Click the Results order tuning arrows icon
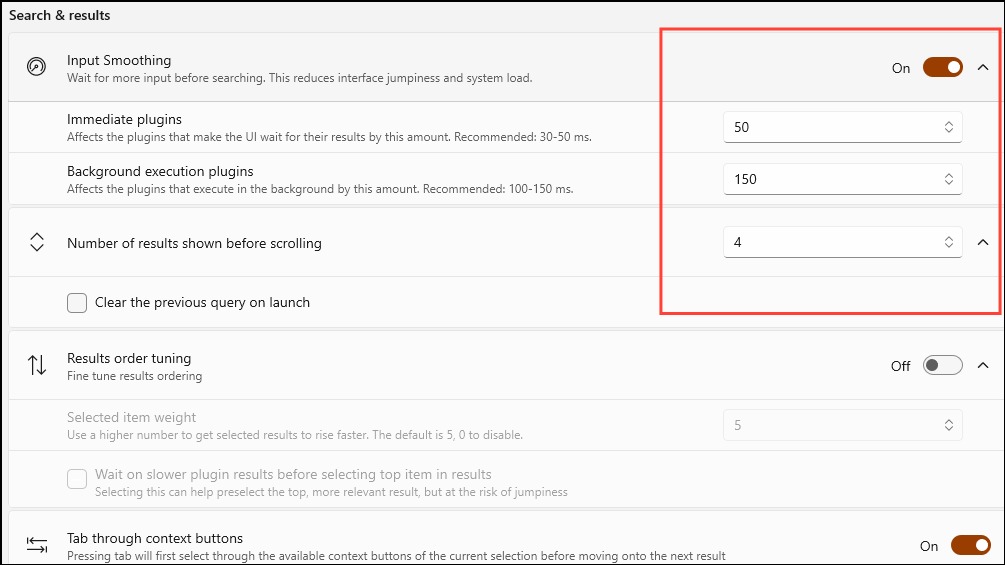 coord(37,365)
